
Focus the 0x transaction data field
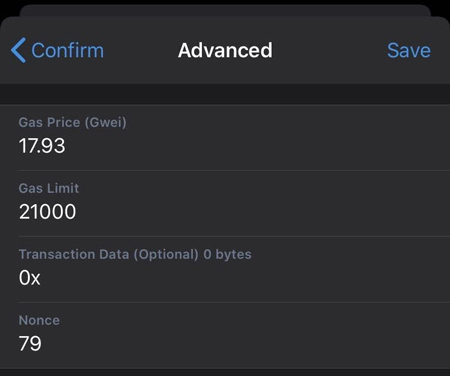point(30,278)
